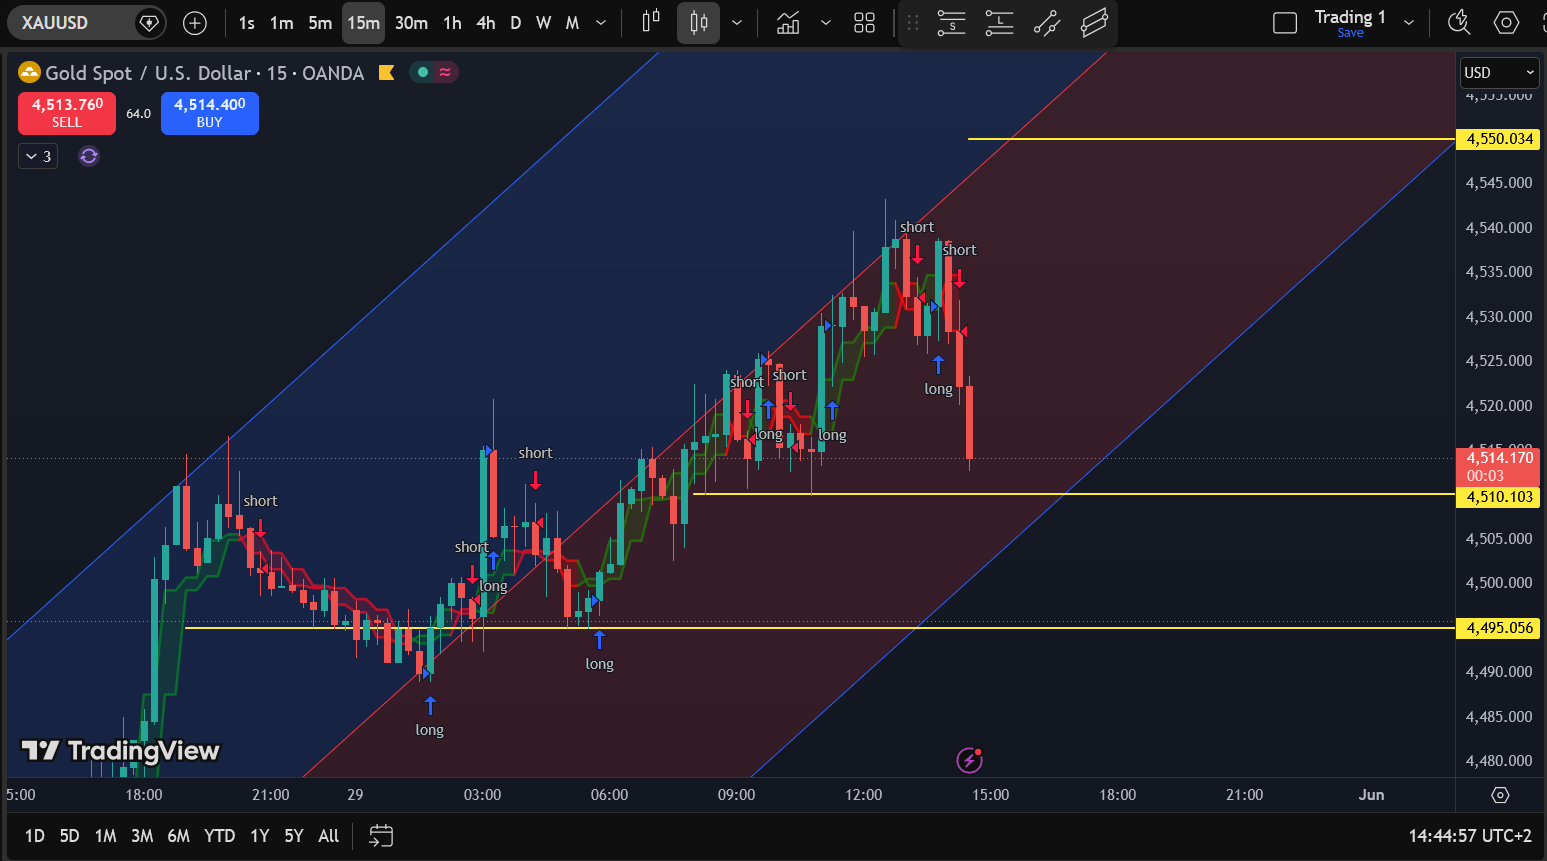Open the go-to-date calendar icon
The image size is (1547, 861).
click(x=381, y=836)
